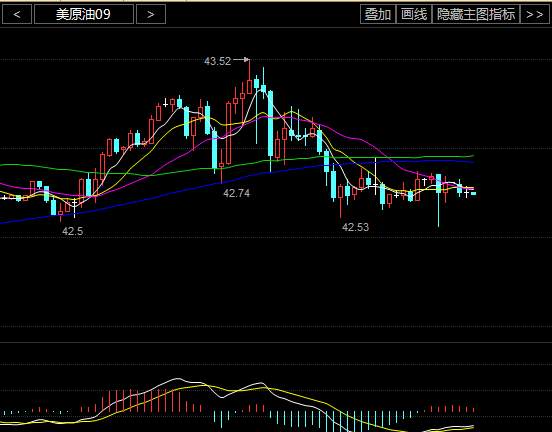Click the 42.74 low price label
The height and width of the screenshot is (432, 552).
[237, 193]
